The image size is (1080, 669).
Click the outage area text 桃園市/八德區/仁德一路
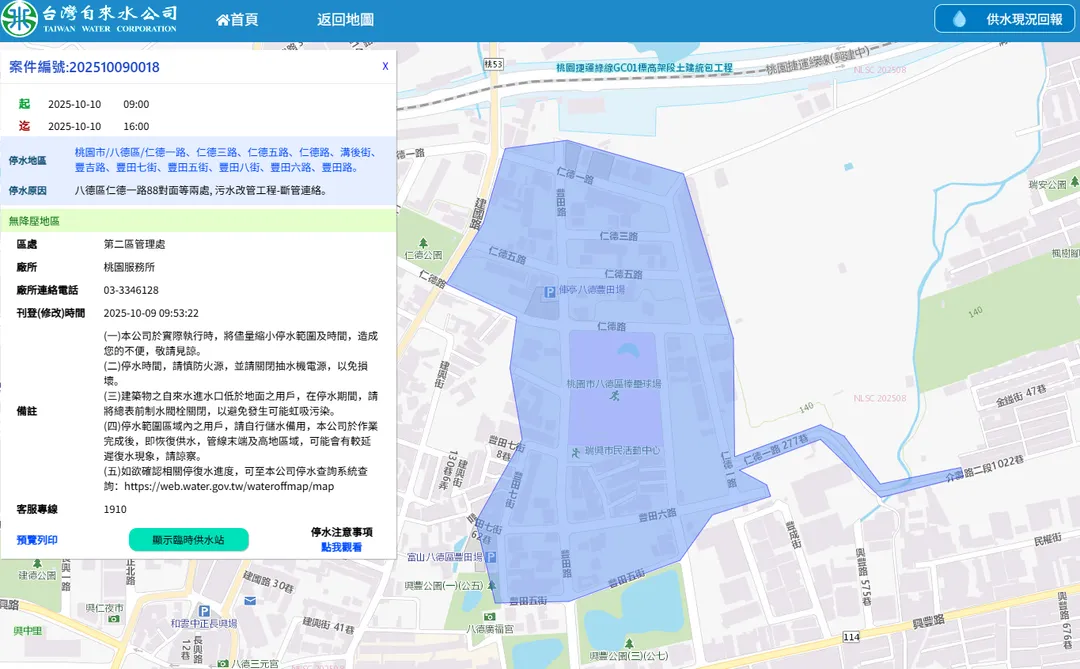(130, 152)
